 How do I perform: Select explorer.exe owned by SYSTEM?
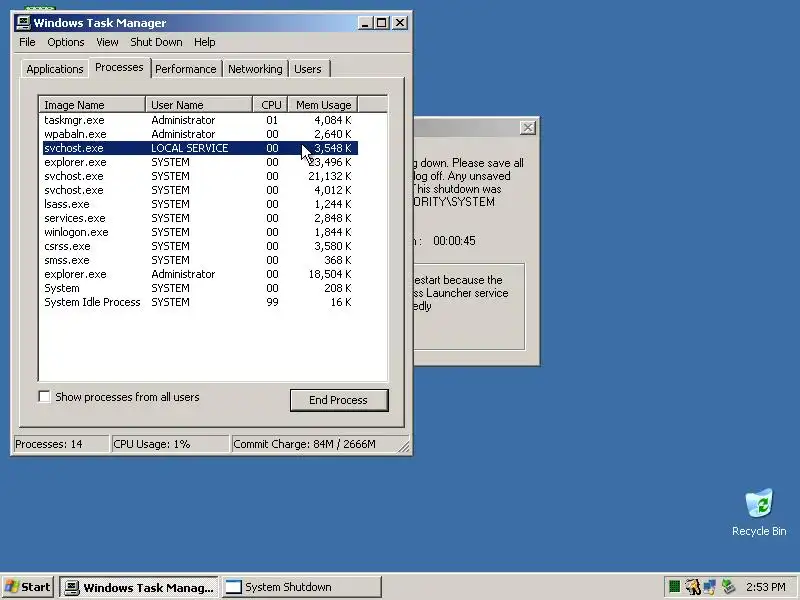200,162
